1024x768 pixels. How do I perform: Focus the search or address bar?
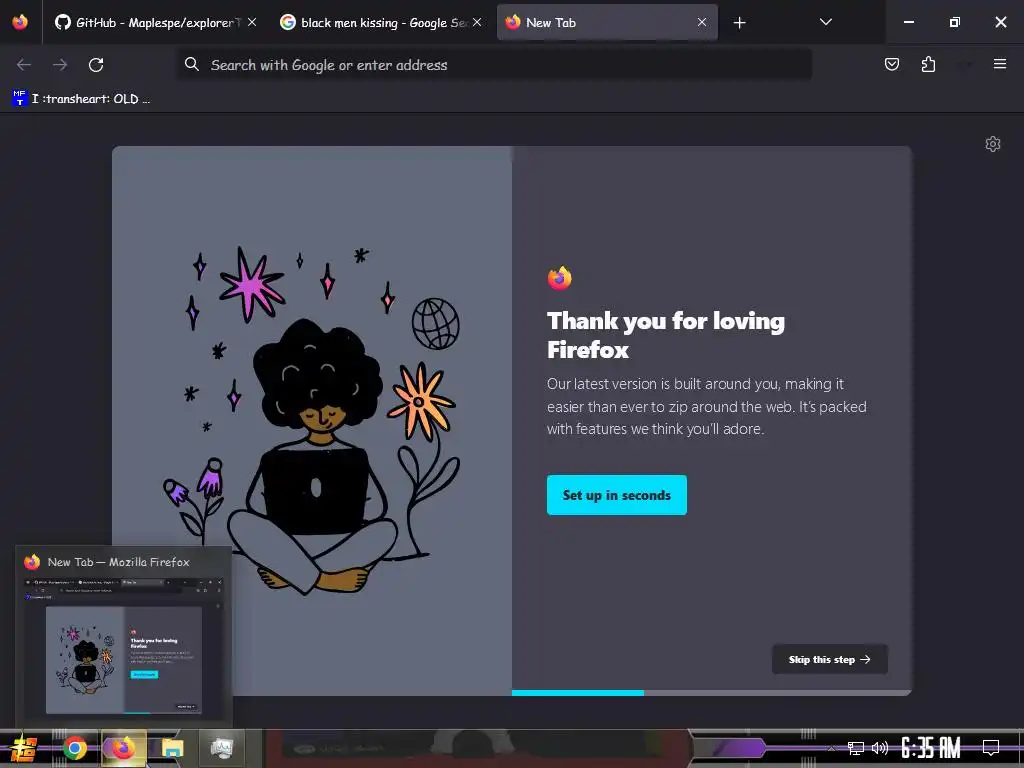[494, 65]
